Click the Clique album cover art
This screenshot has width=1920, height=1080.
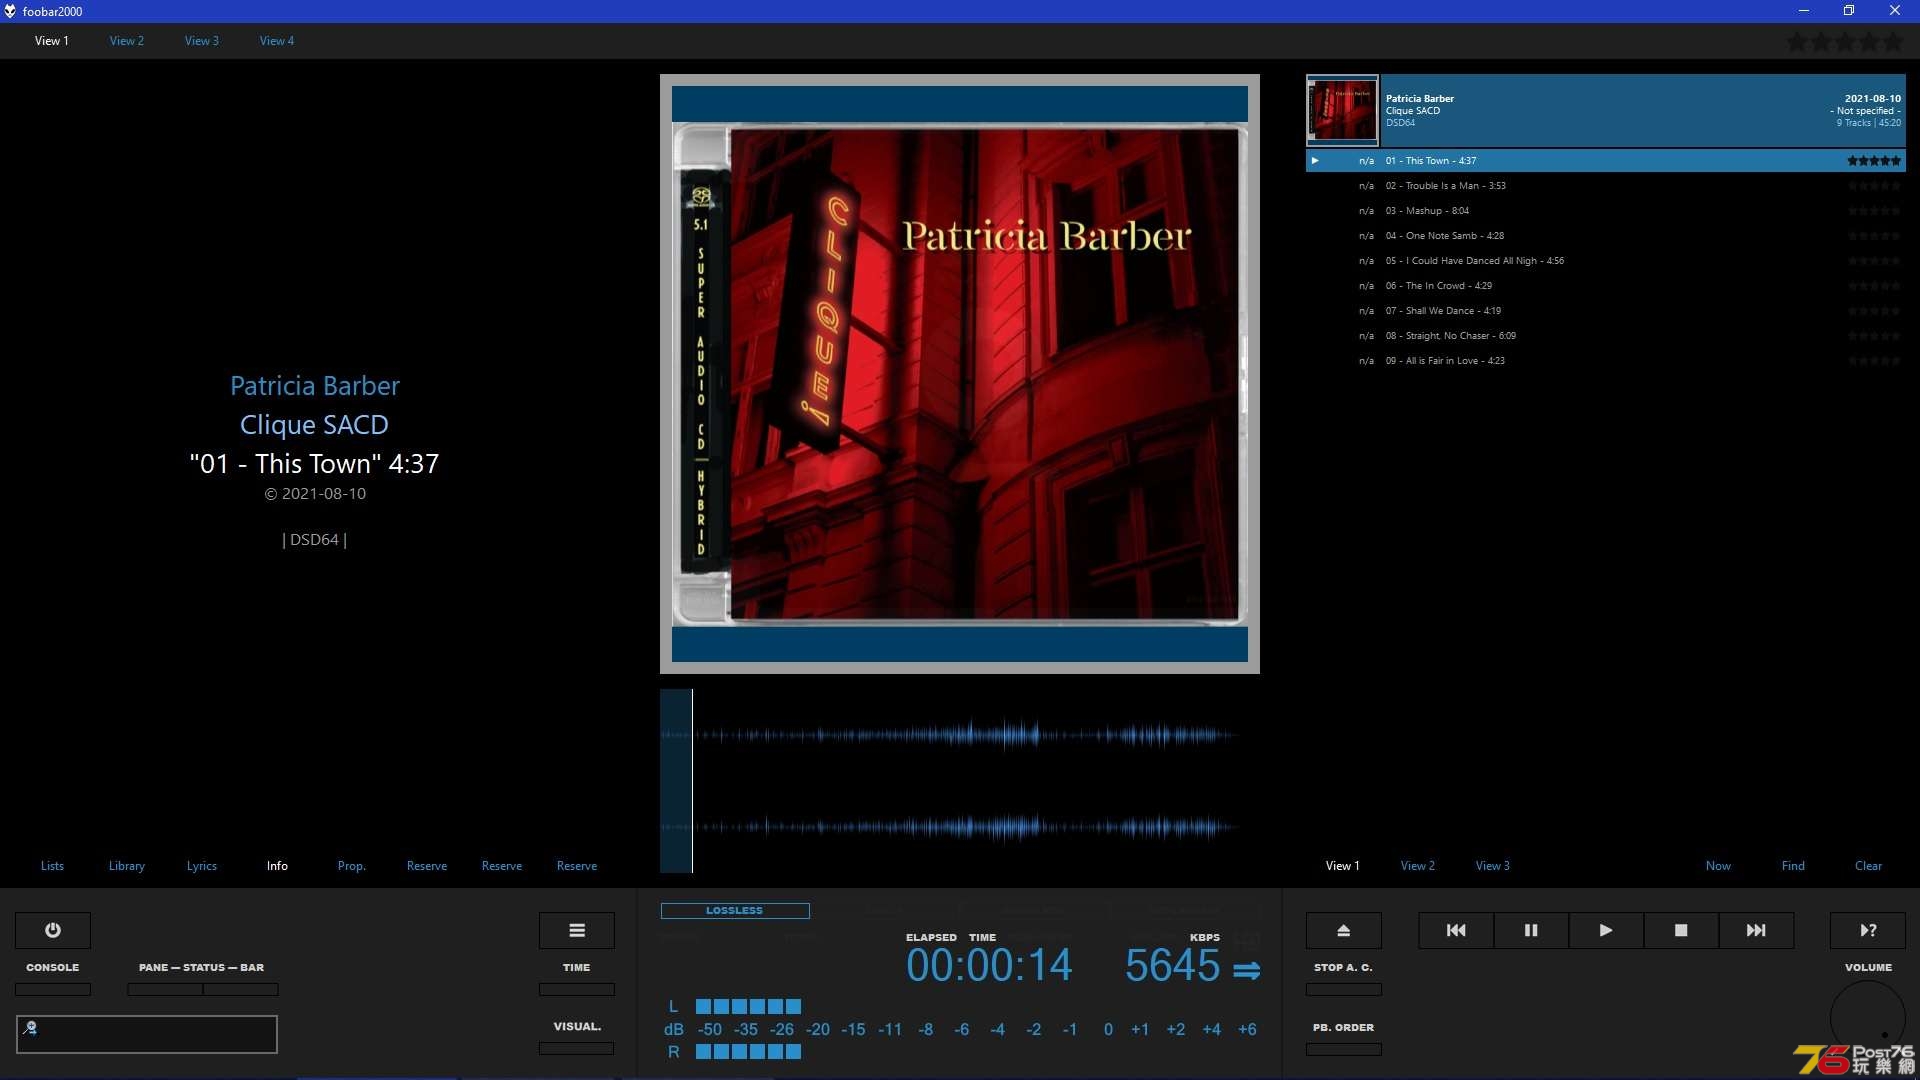coord(960,374)
